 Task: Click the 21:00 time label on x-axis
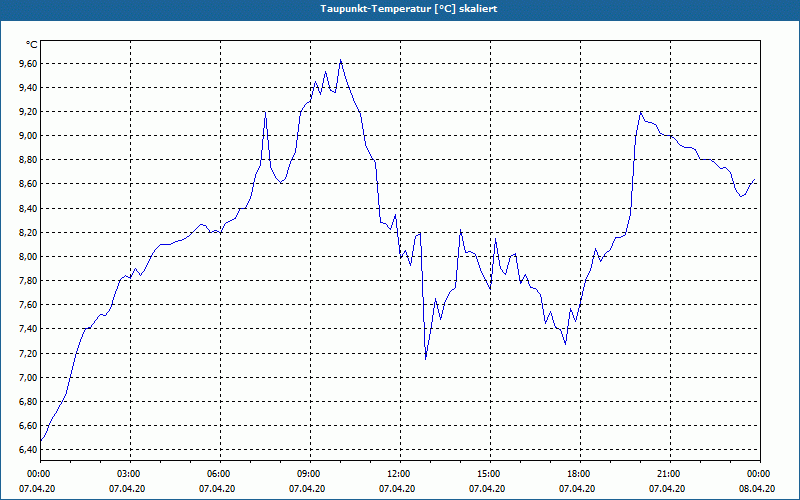point(670,474)
